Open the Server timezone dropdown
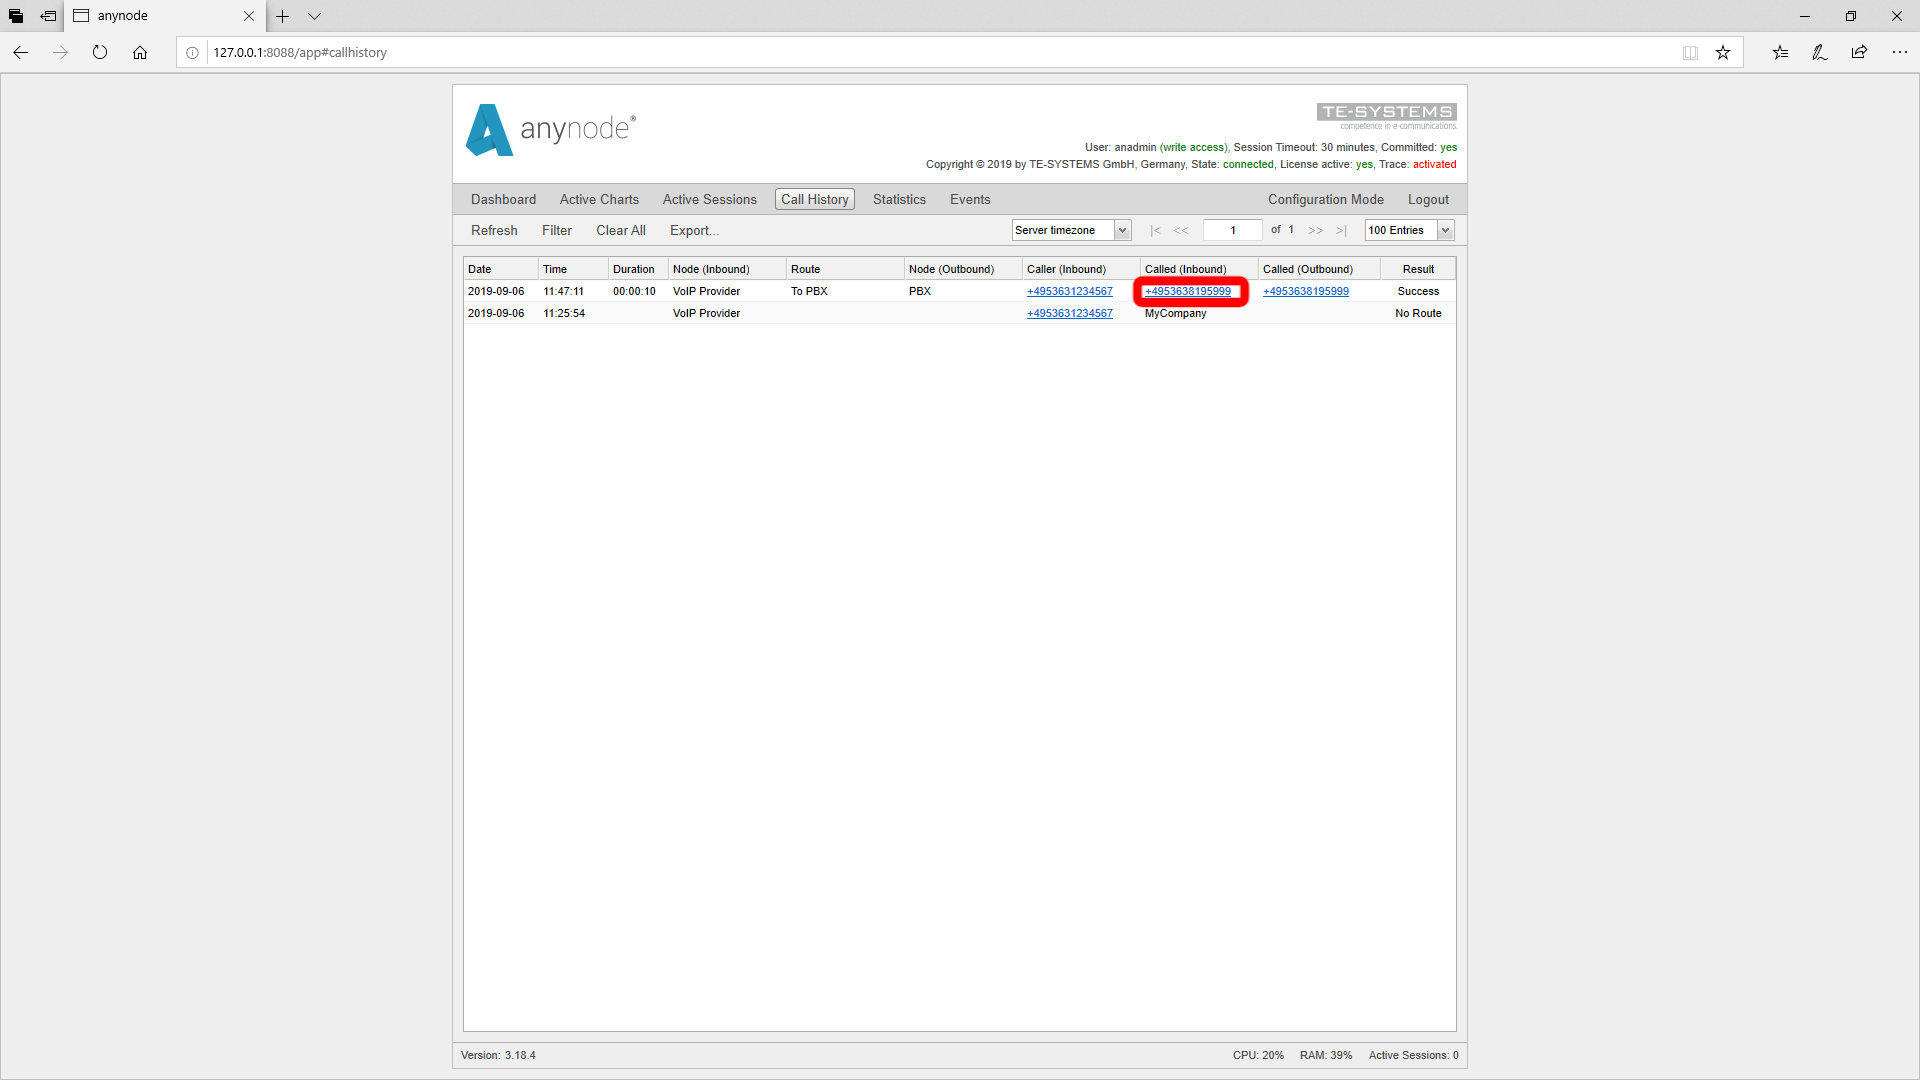1920x1080 pixels. [1071, 230]
